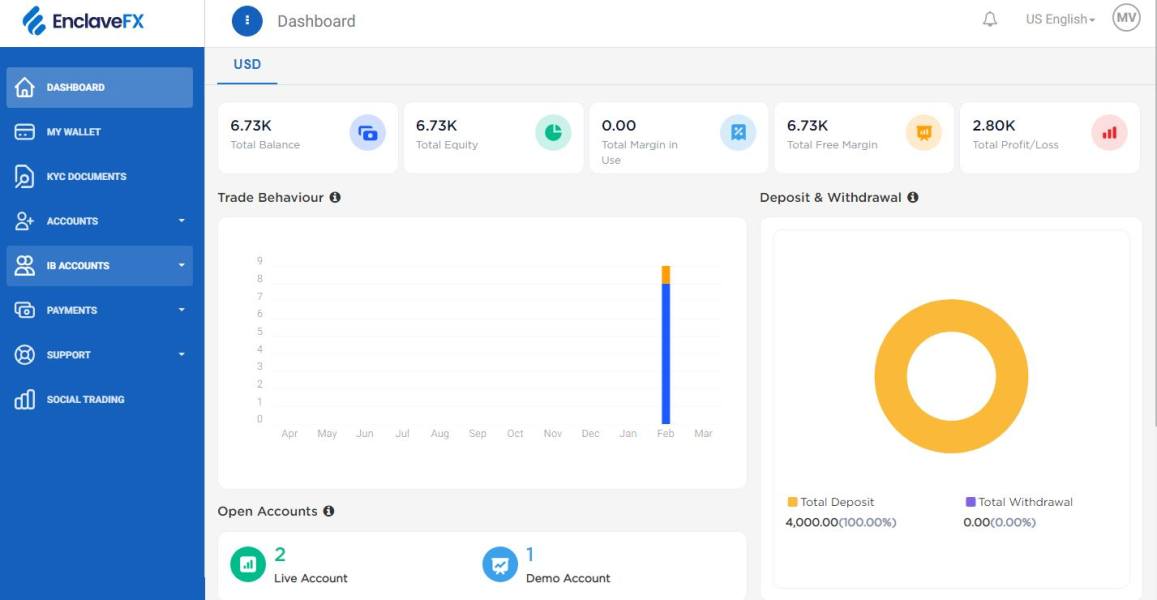The height and width of the screenshot is (600, 1157).
Task: Expand the IB Accounts sidebar menu
Action: pos(99,266)
